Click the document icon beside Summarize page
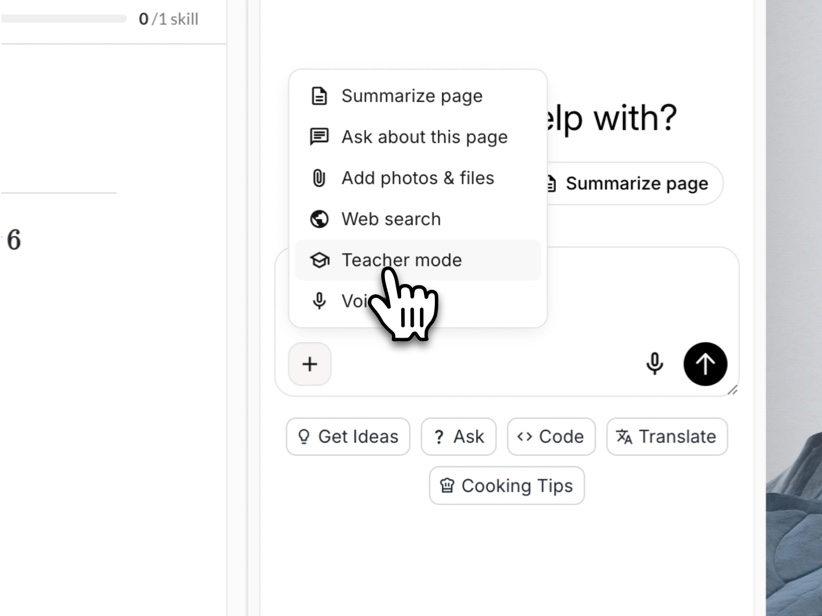Viewport: 822px width, 616px height. pyautogui.click(x=319, y=96)
